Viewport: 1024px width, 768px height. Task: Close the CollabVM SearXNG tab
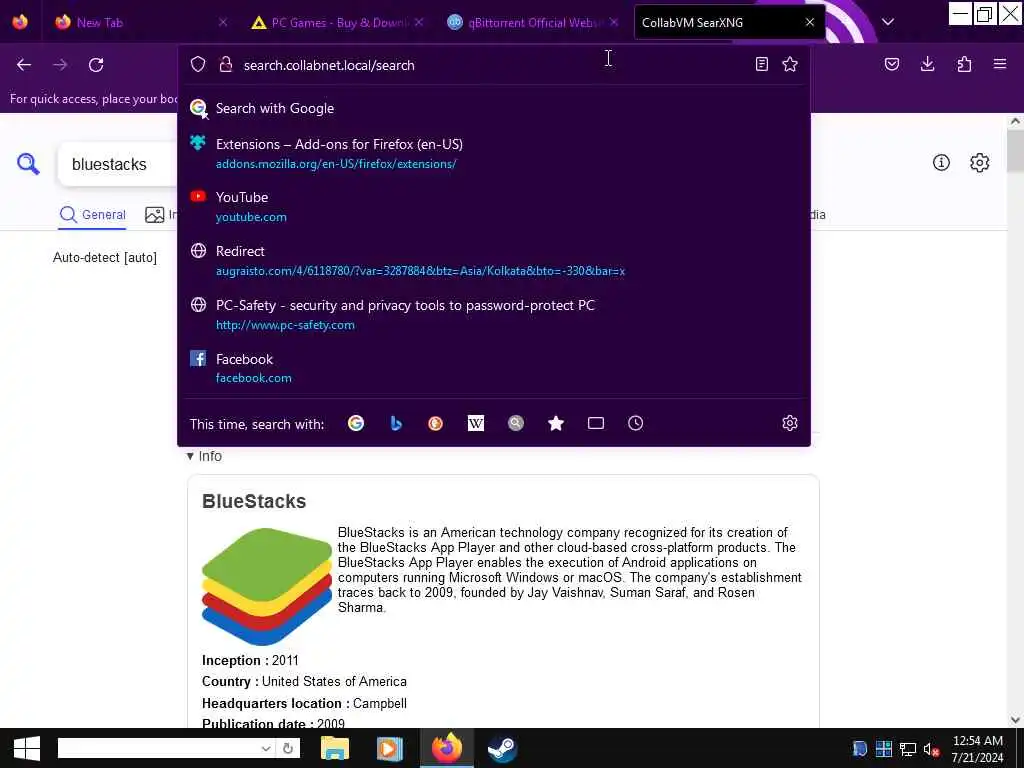[x=810, y=22]
